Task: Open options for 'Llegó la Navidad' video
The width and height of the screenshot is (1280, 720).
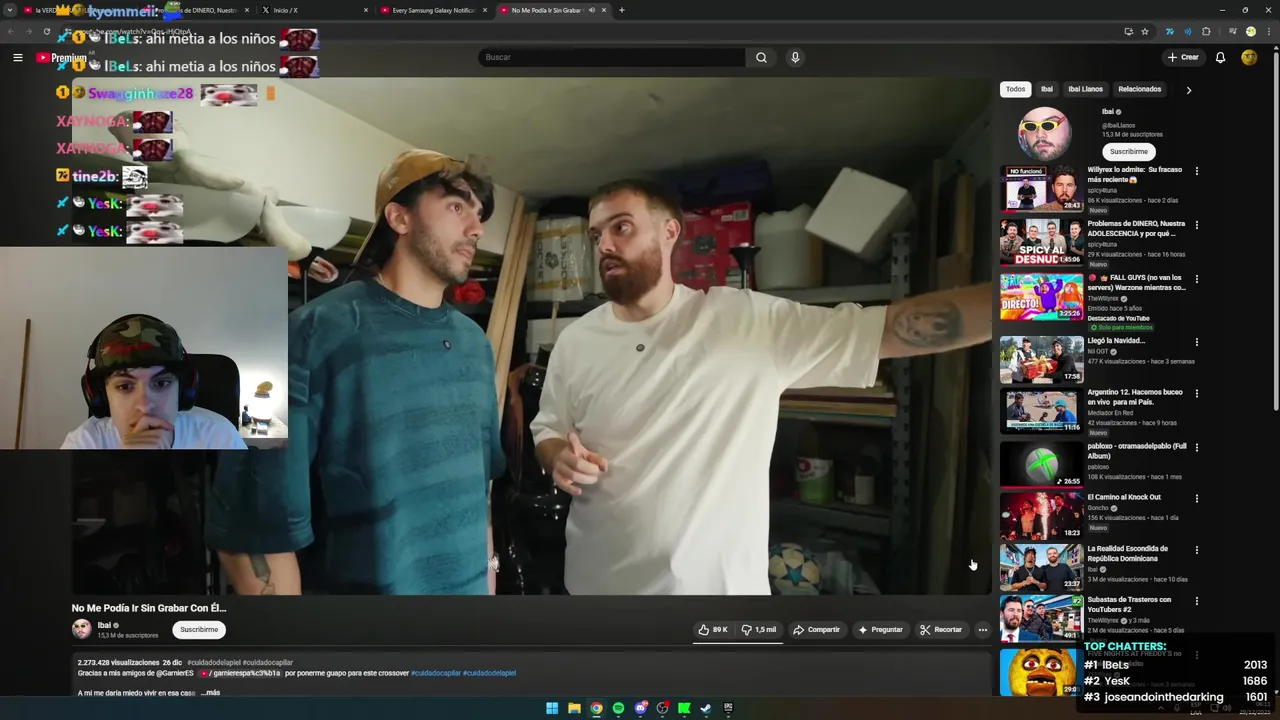Action: click(x=1196, y=342)
